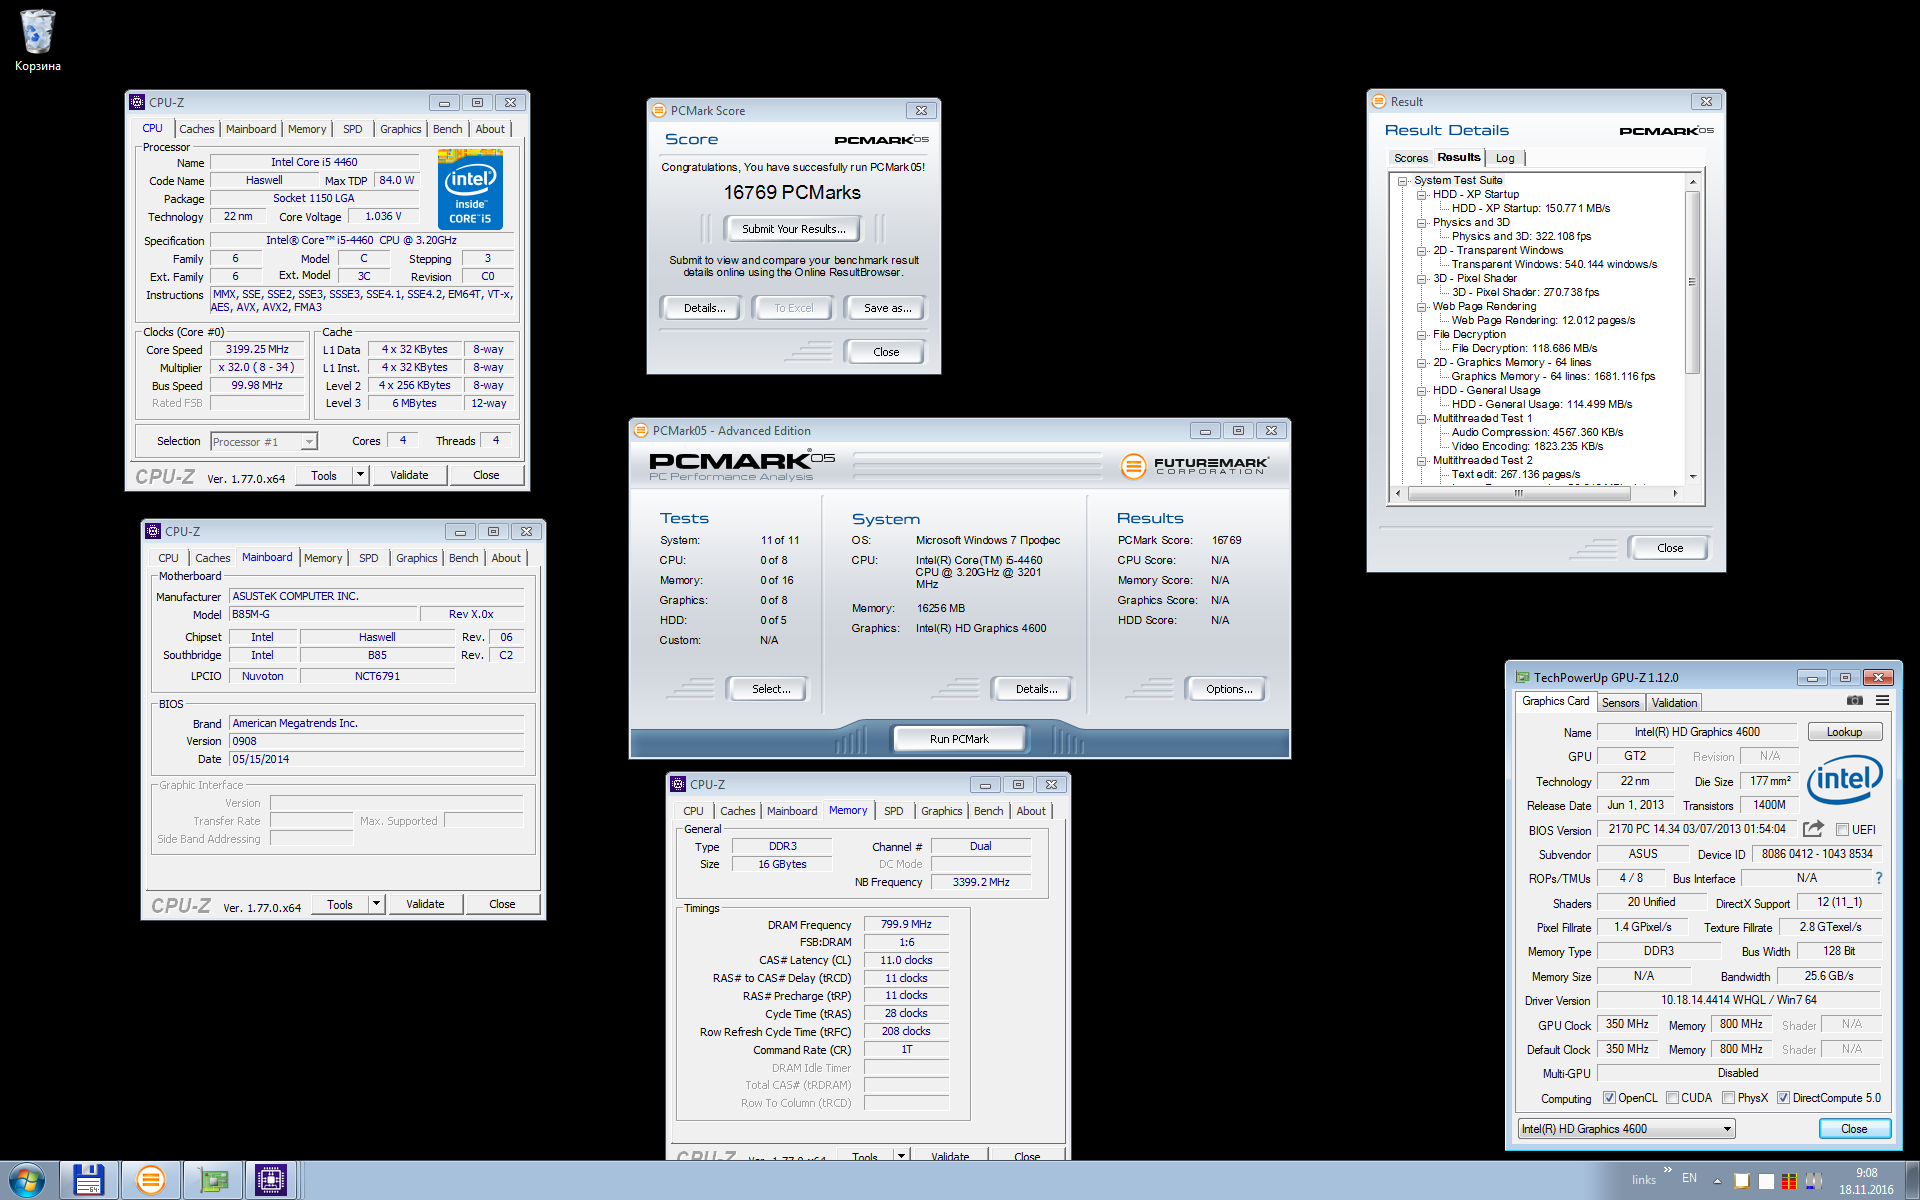Expand the links toolbar chevron on taskbar
The image size is (1920, 1200).
1667,1169
